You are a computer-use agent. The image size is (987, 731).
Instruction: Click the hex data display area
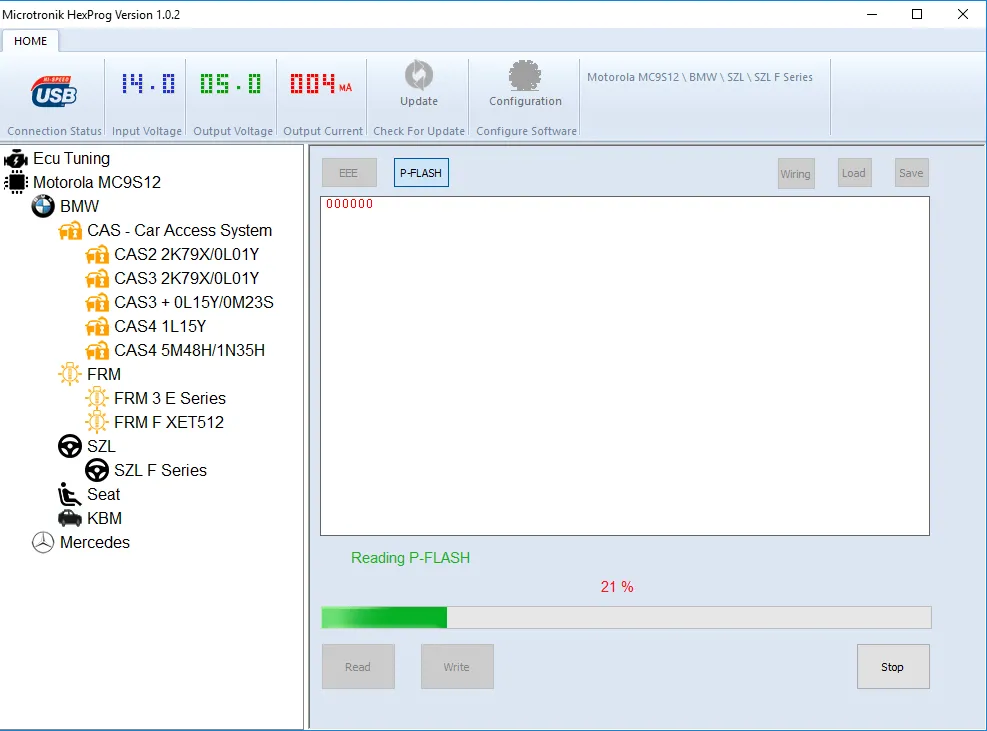[625, 366]
